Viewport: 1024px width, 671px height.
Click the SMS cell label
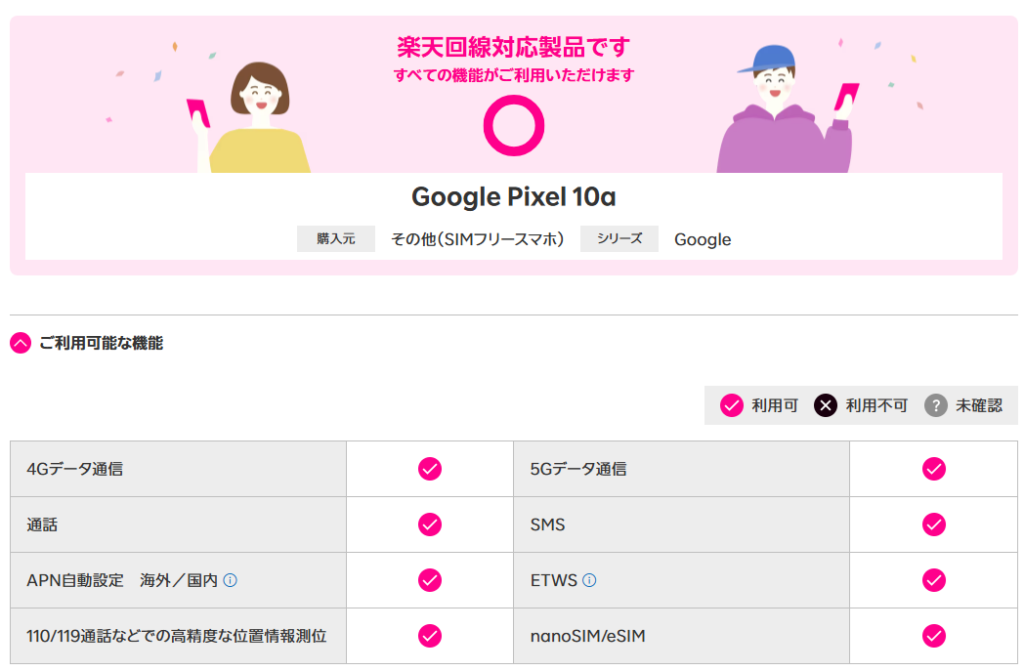[x=547, y=525]
